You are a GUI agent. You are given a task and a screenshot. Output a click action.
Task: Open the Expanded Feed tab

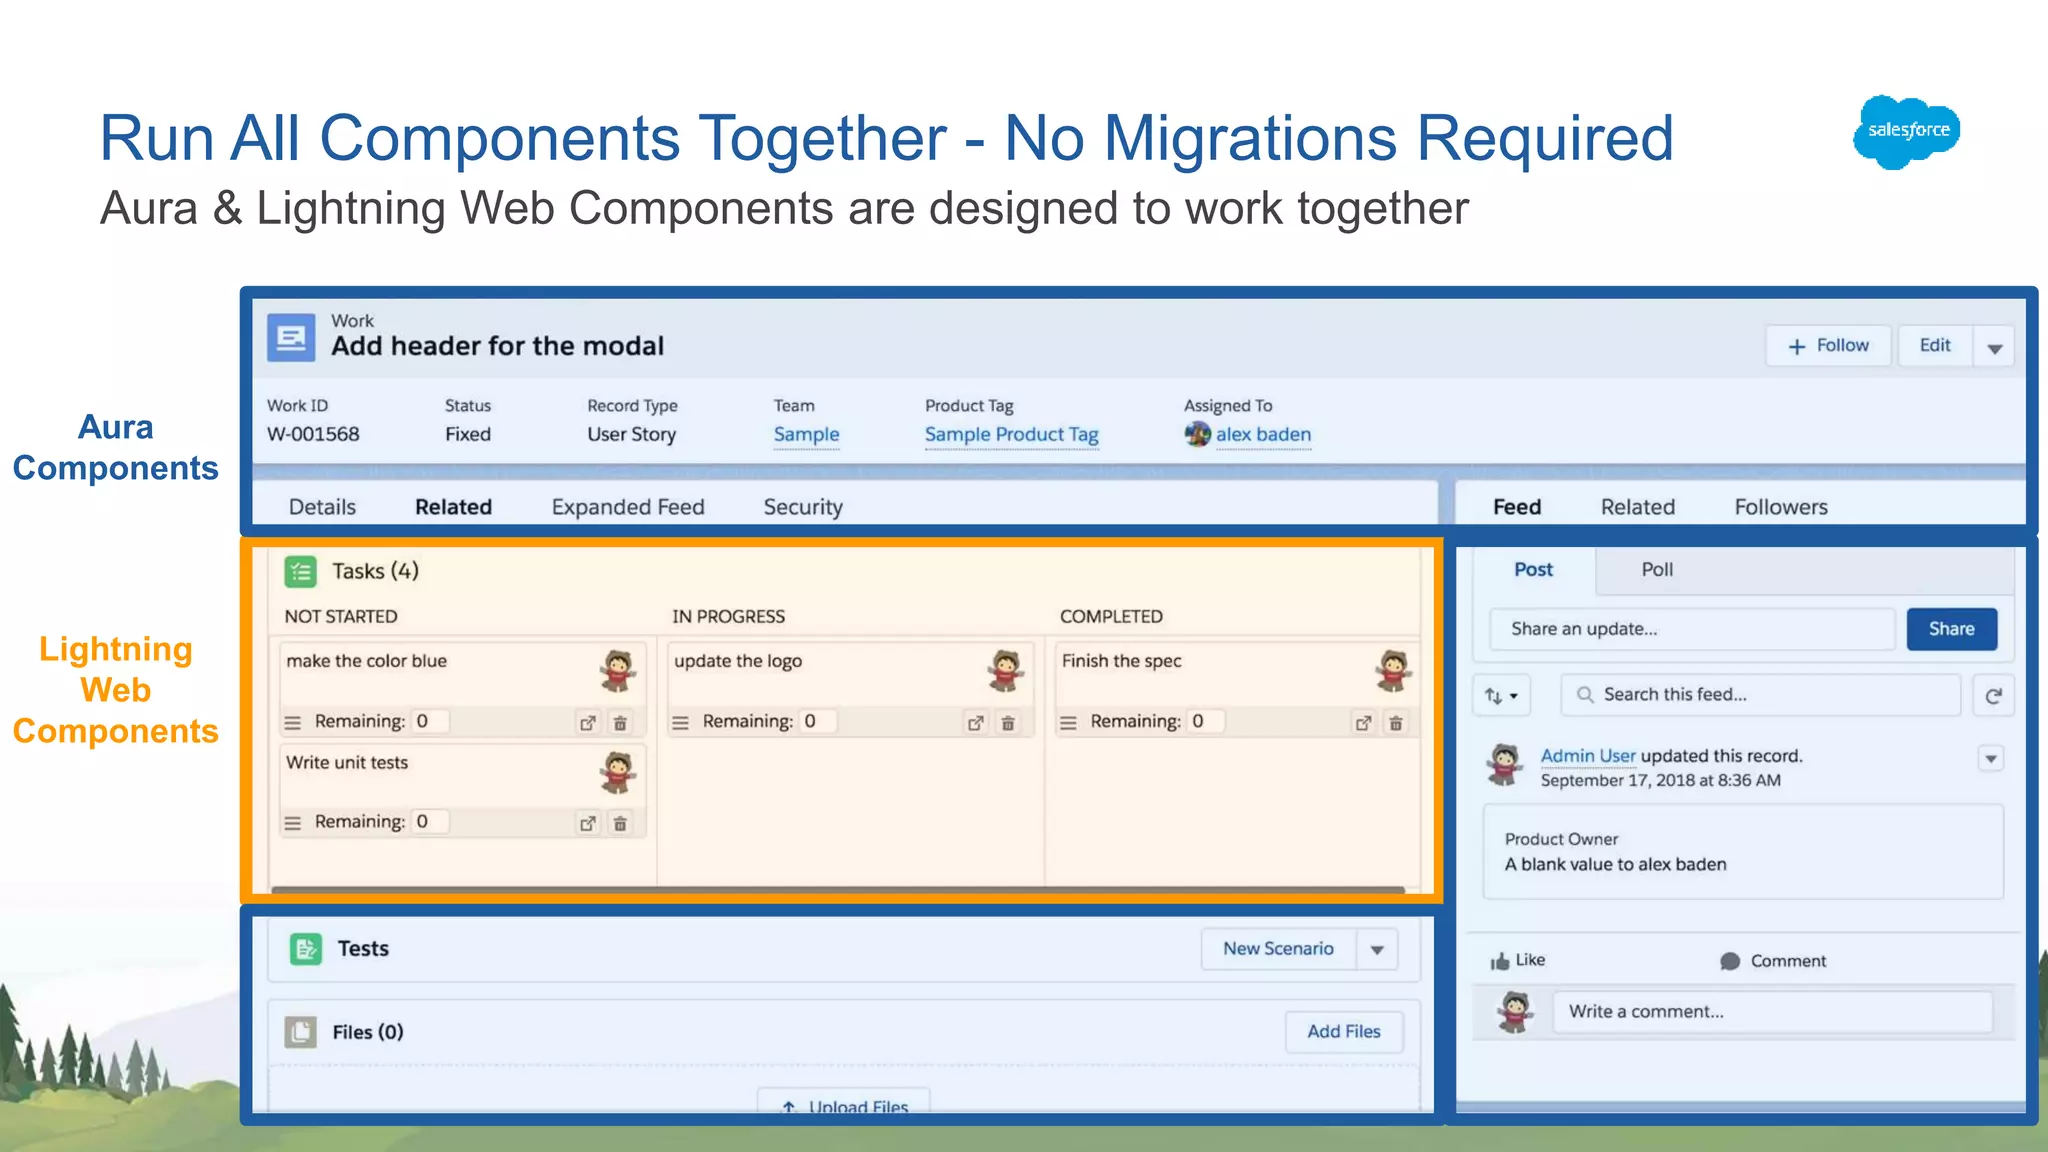(x=628, y=507)
